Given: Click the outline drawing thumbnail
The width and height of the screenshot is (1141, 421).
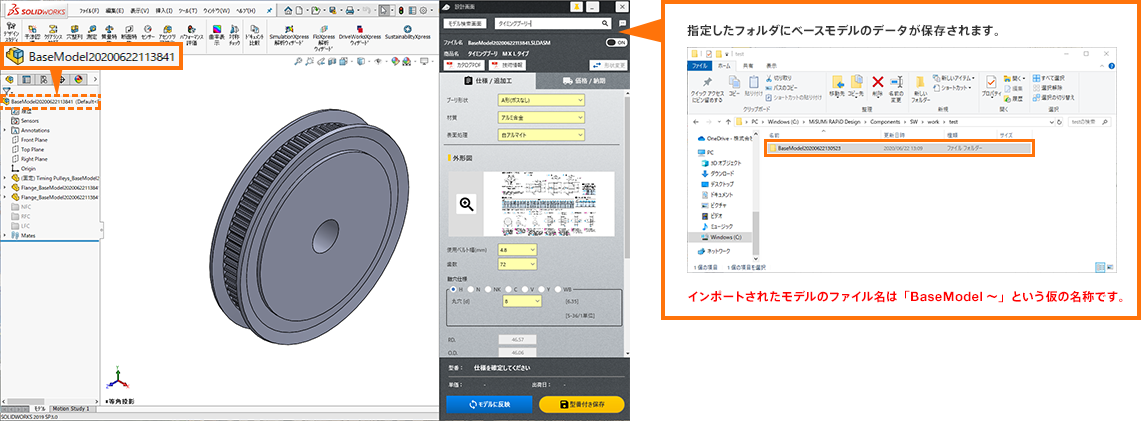Looking at the screenshot, I should point(548,204).
